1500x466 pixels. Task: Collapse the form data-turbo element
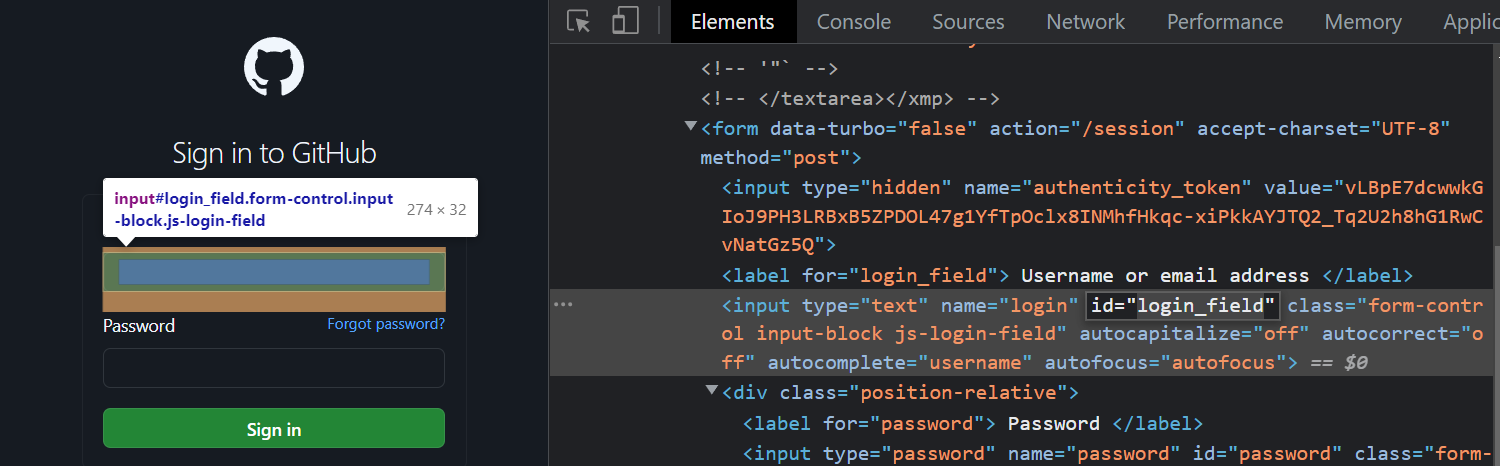(691, 127)
